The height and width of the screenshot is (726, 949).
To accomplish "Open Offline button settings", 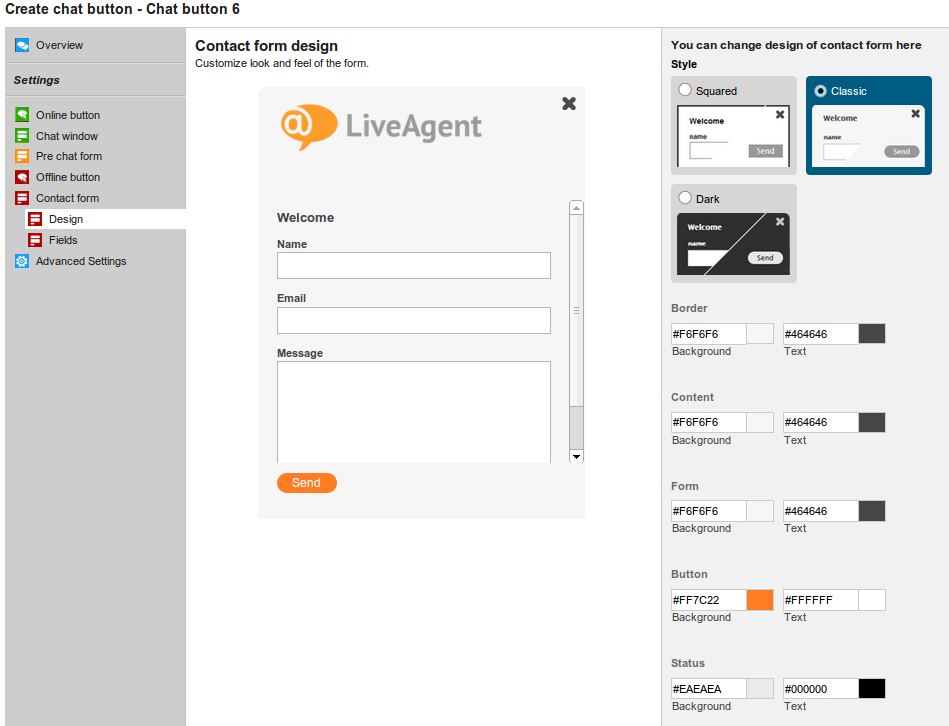I will click(68, 177).
